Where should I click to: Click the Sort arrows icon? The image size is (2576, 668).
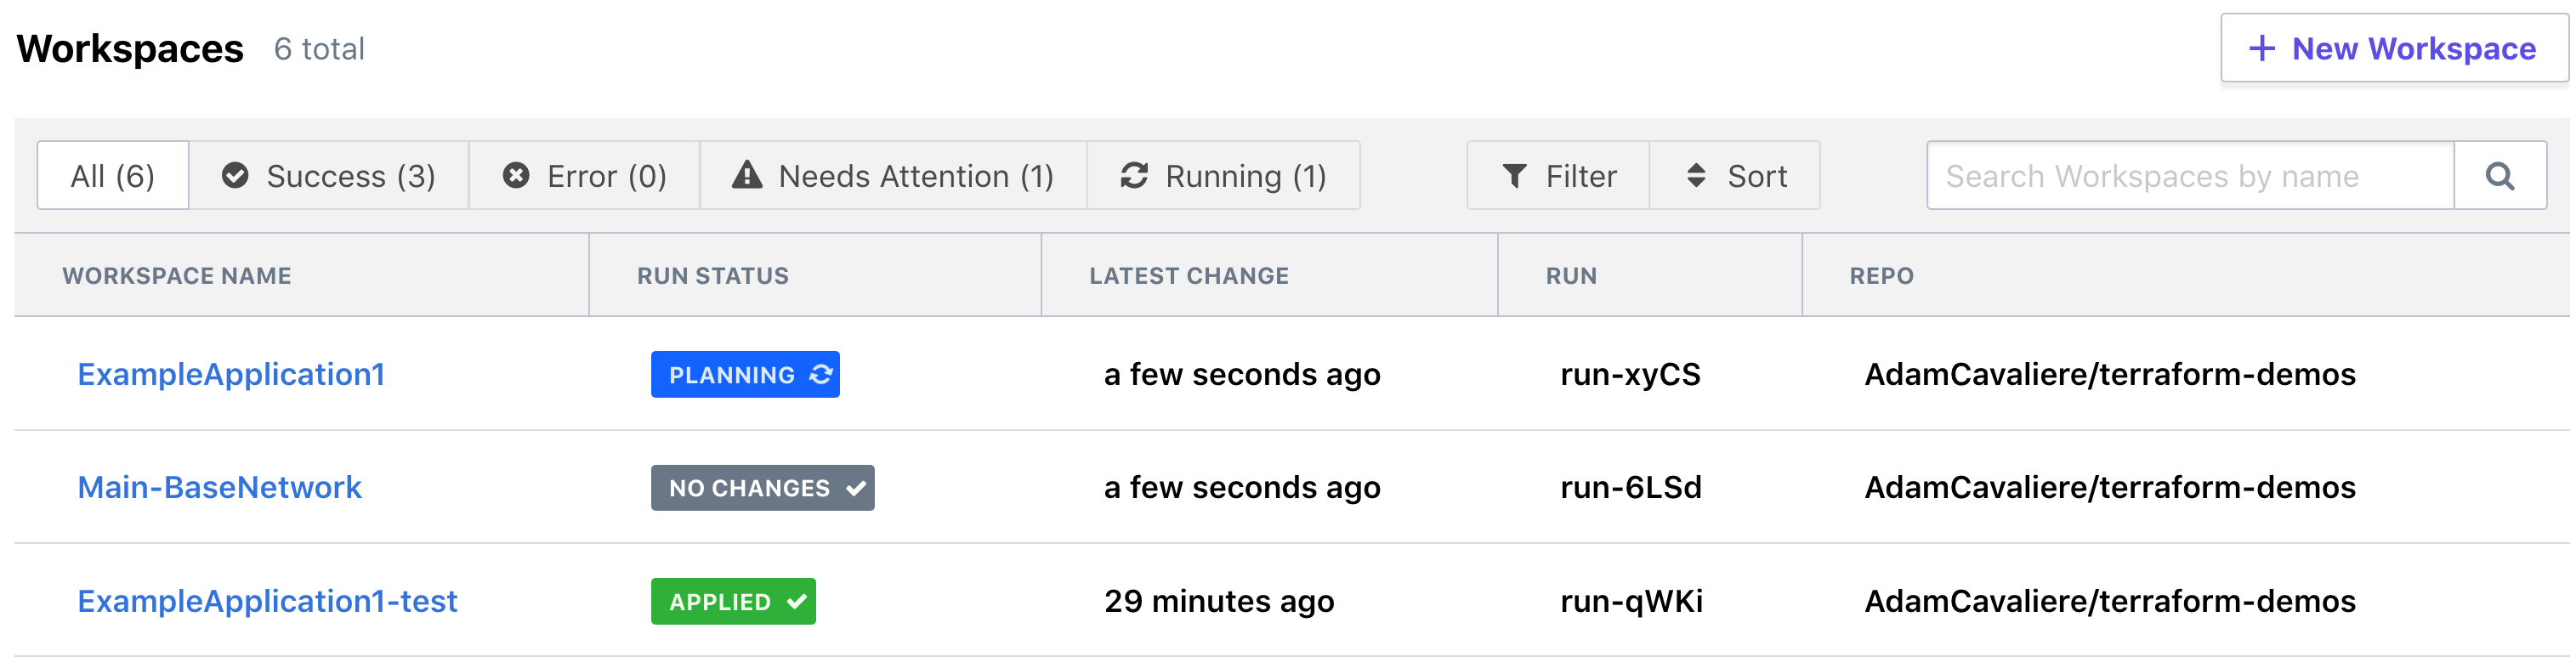pos(1696,176)
